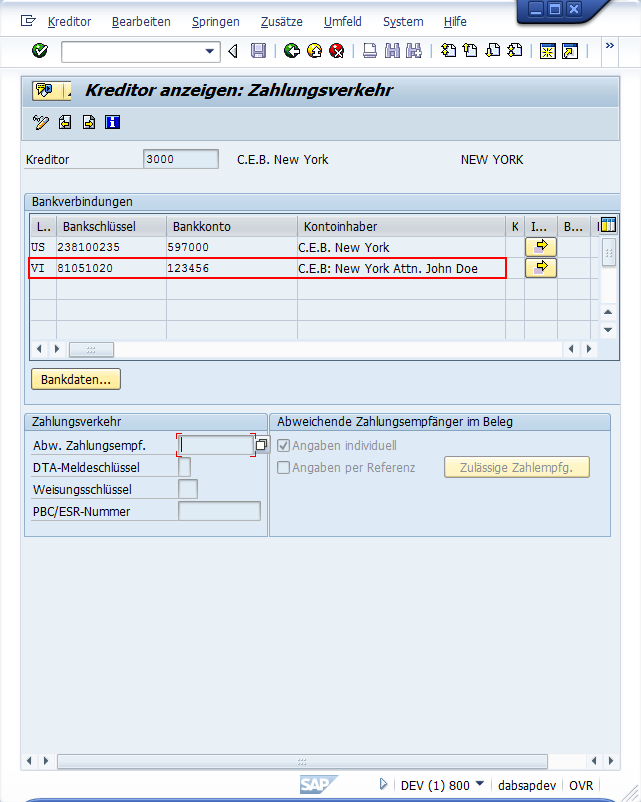Open the Springen menu
The height and width of the screenshot is (802, 641).
click(x=216, y=22)
